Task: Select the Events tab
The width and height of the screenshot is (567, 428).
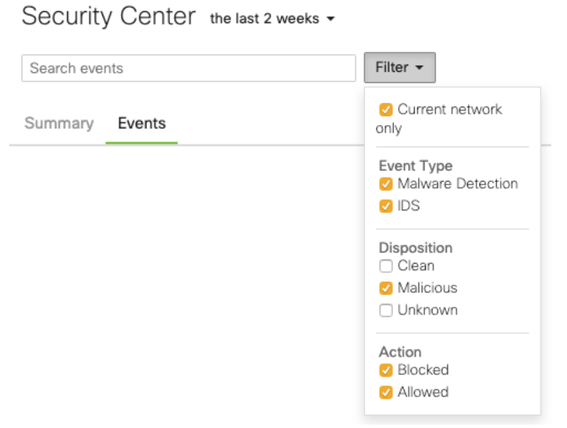Action: [x=142, y=123]
